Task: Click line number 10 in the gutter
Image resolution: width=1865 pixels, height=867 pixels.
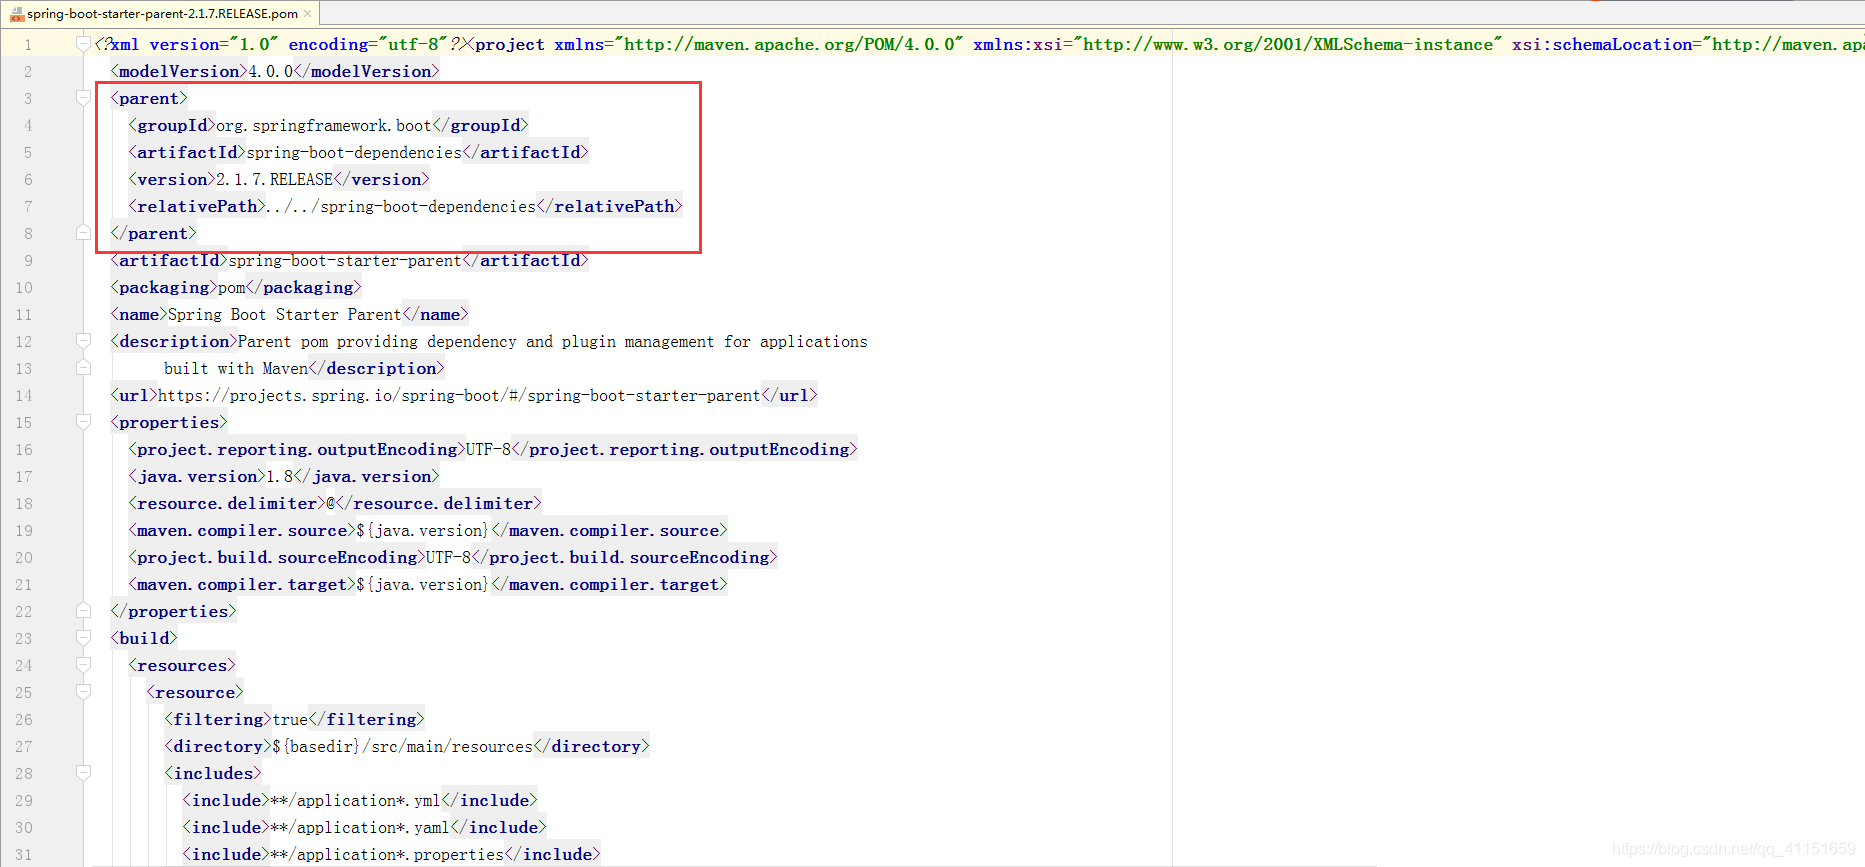Action: (24, 287)
